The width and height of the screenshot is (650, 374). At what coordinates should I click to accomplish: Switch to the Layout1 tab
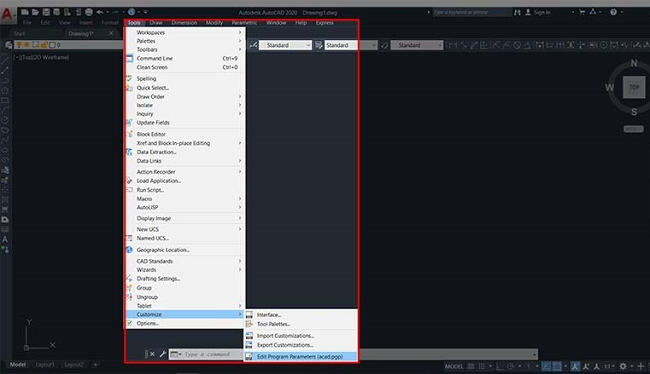click(45, 365)
